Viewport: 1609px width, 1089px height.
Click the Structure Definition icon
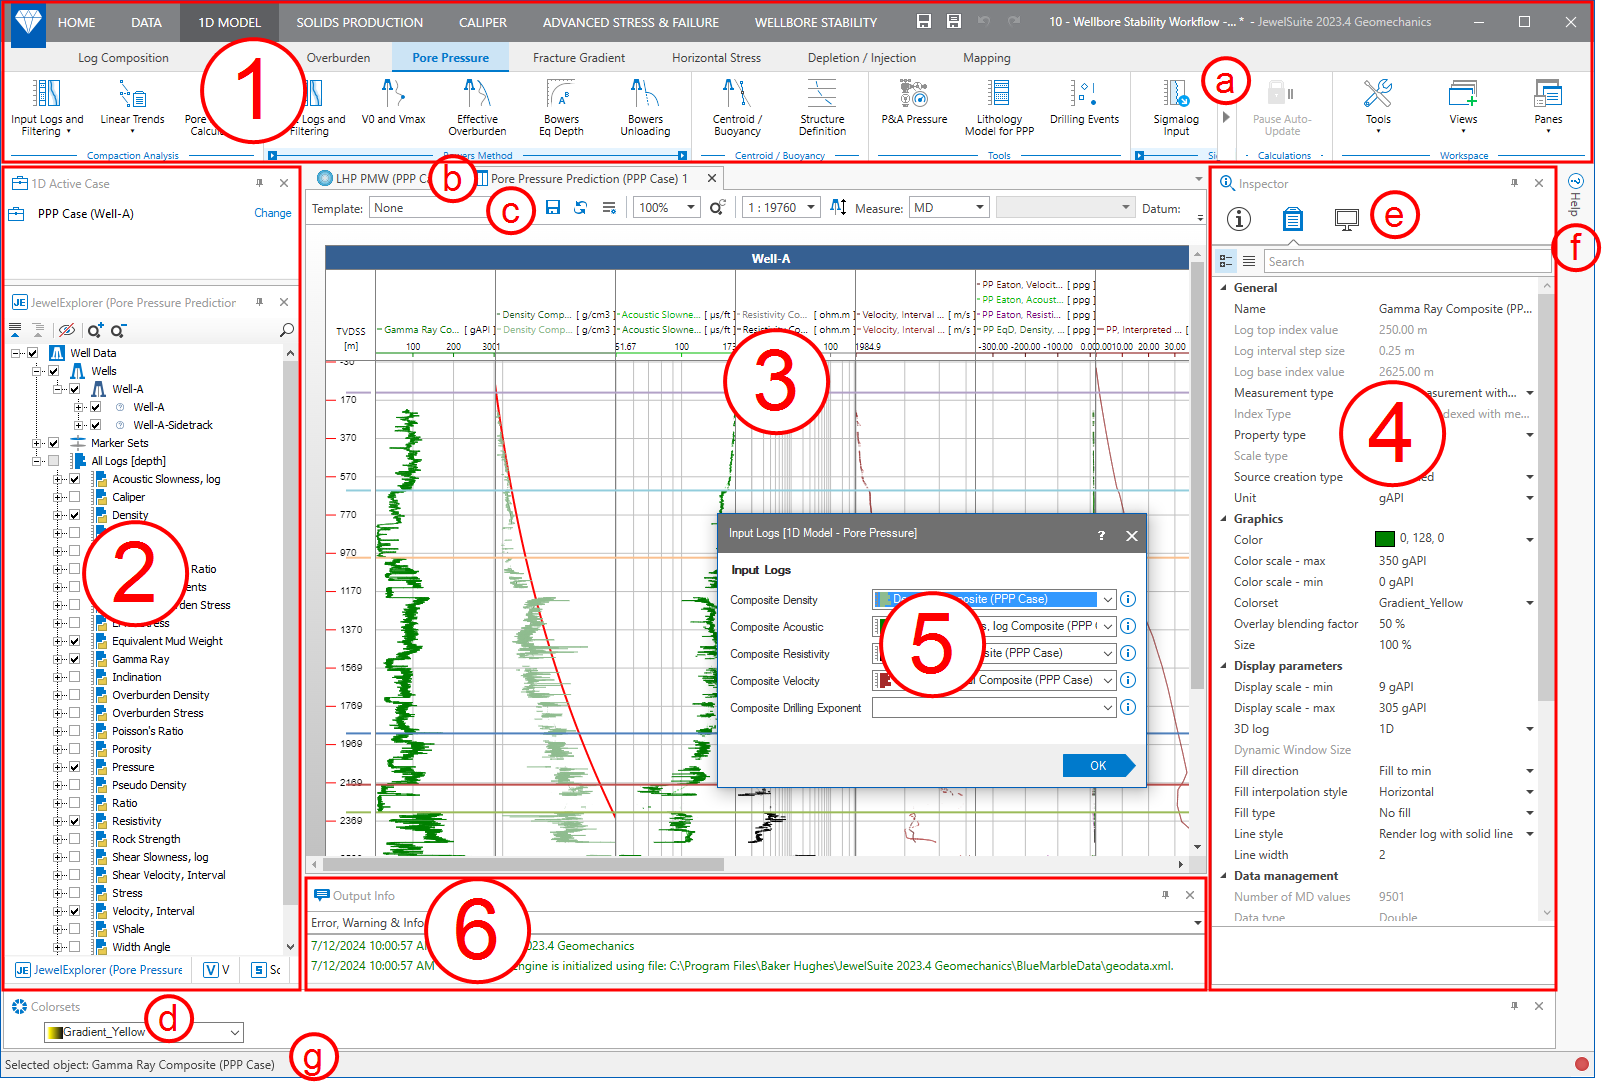(822, 96)
